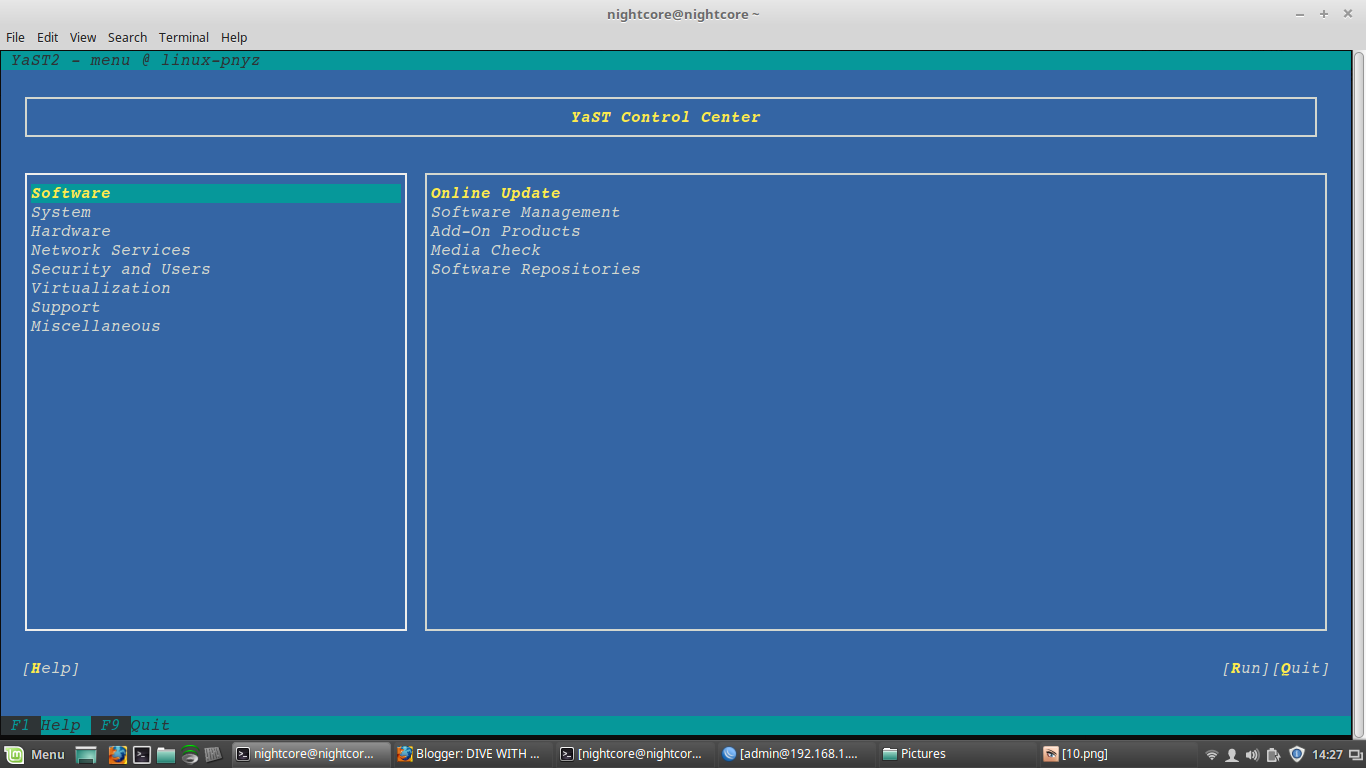Screen dimensions: 1366x768
Task: Click the YaST2 - menu @ linux-pnyz title
Action: point(135,60)
